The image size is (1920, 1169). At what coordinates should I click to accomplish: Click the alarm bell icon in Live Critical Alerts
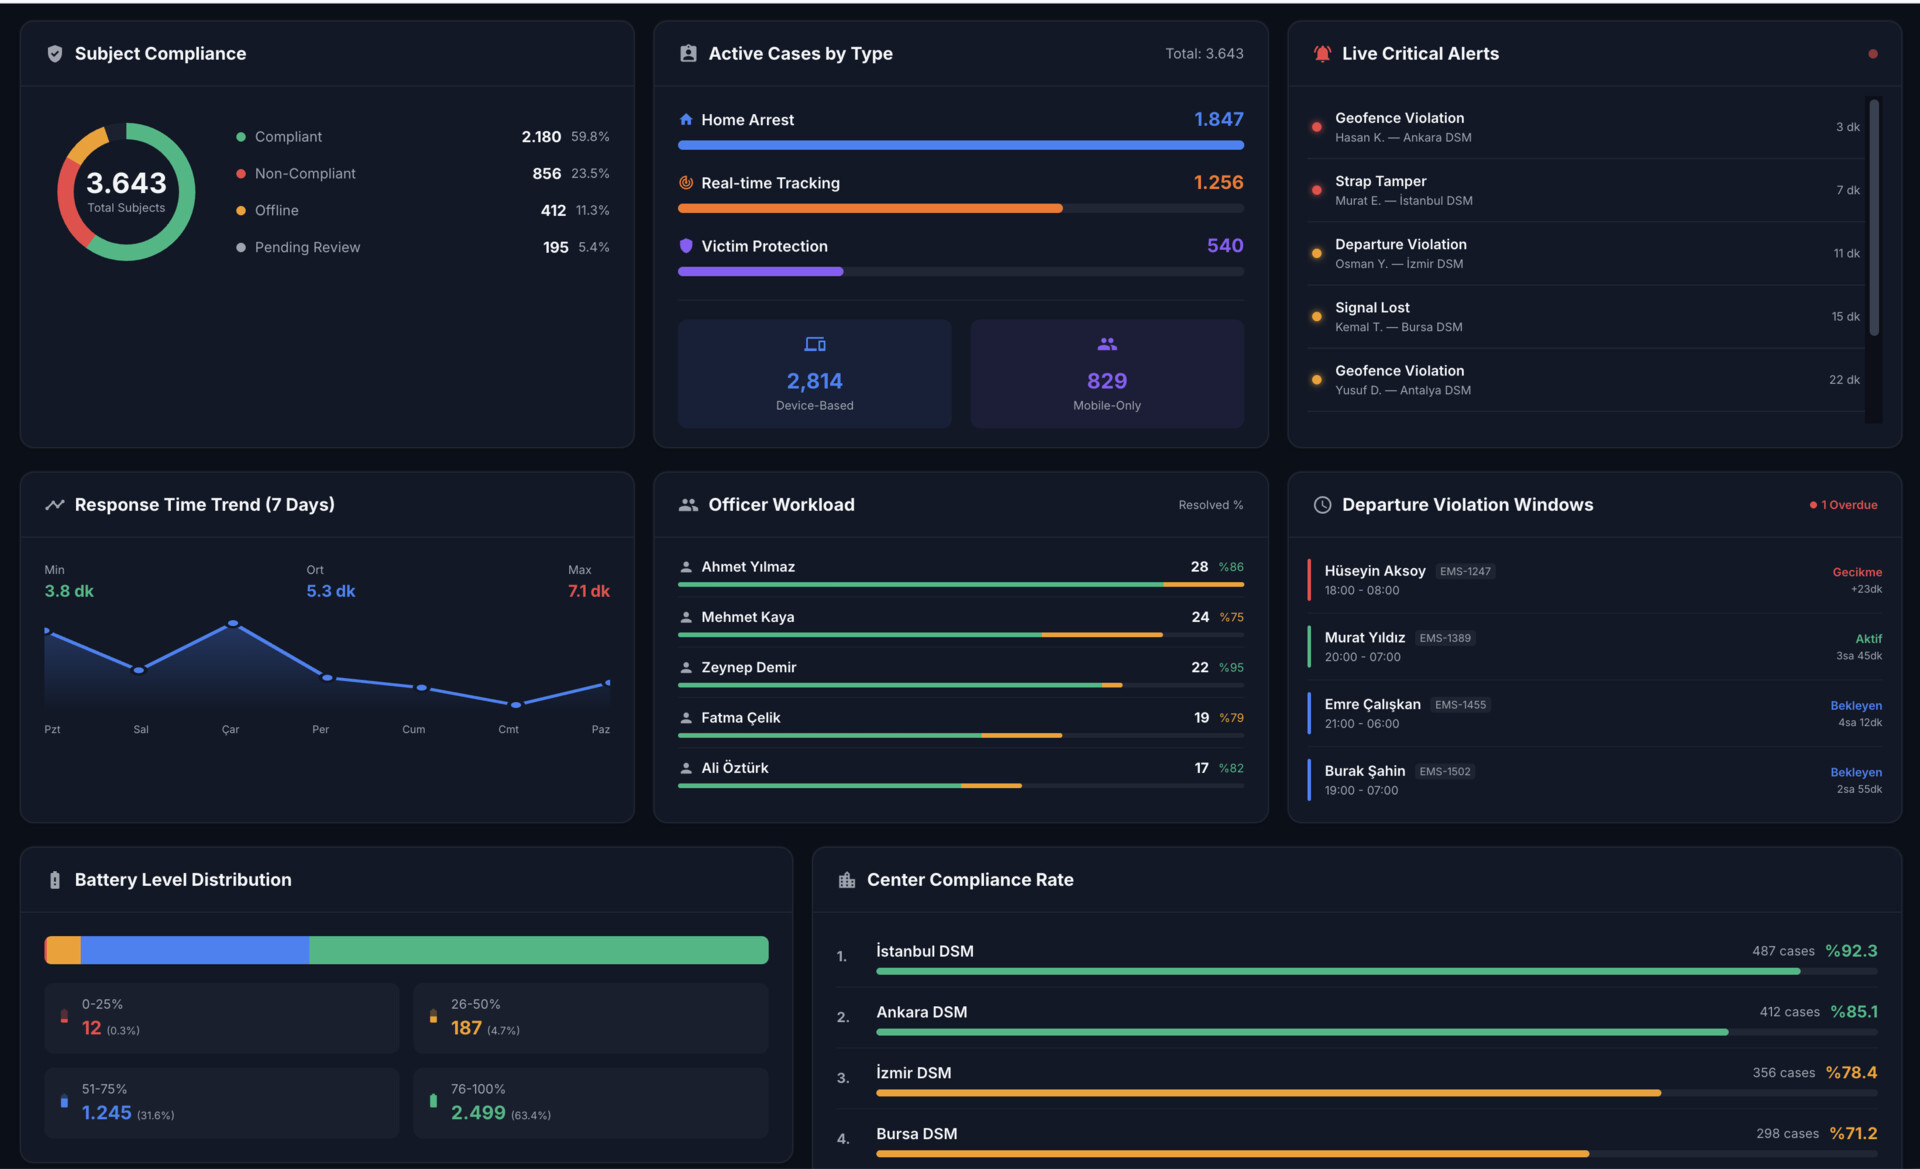click(x=1322, y=54)
